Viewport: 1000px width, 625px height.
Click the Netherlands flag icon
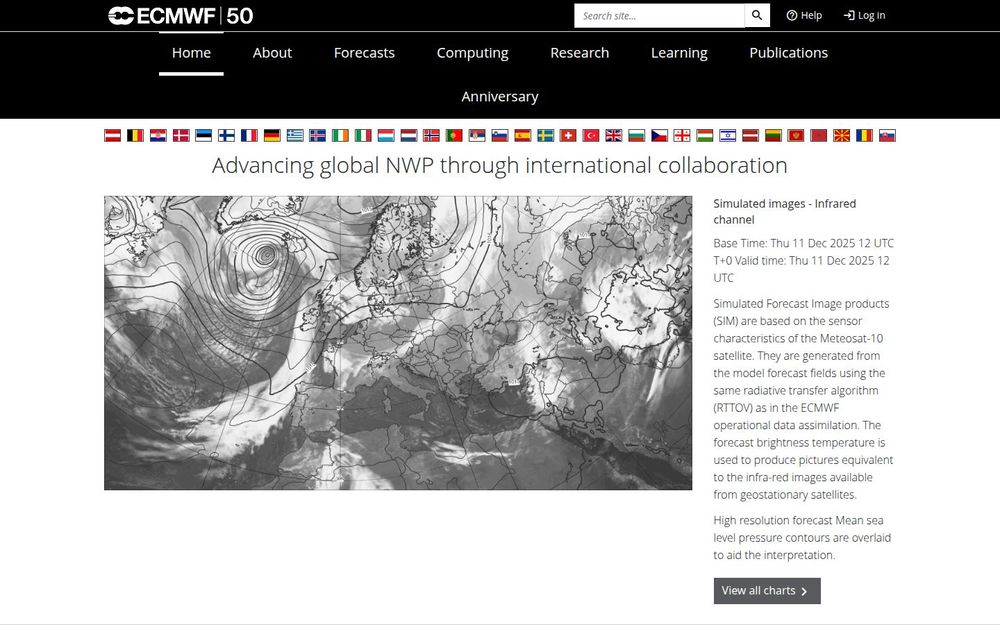coord(409,135)
